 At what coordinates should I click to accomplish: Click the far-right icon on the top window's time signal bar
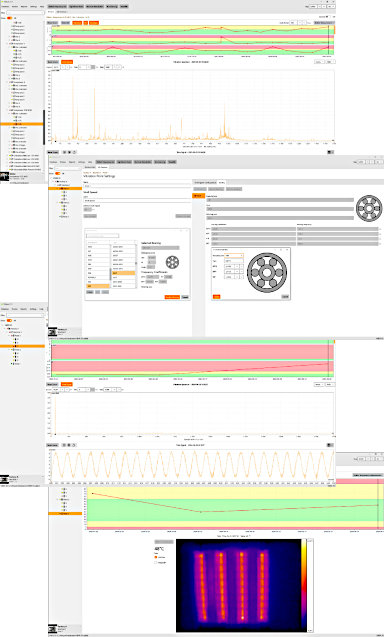pos(331,152)
